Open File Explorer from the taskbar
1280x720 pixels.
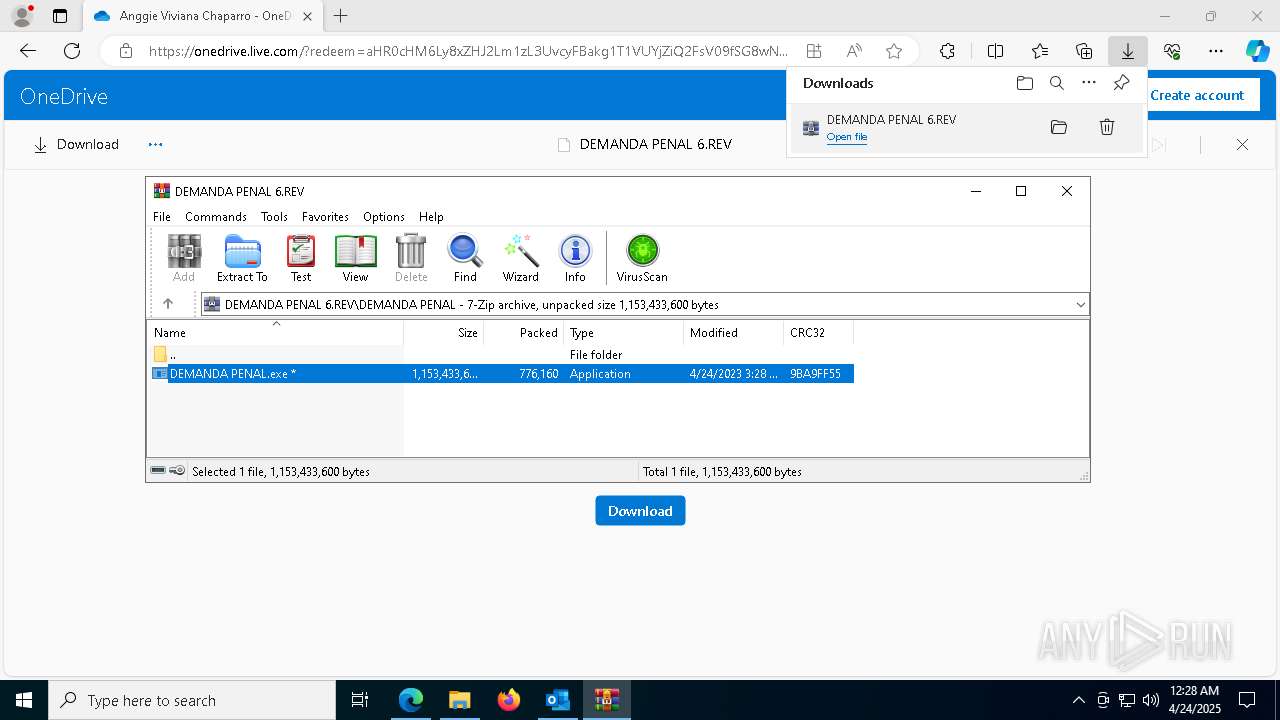[x=460, y=700]
